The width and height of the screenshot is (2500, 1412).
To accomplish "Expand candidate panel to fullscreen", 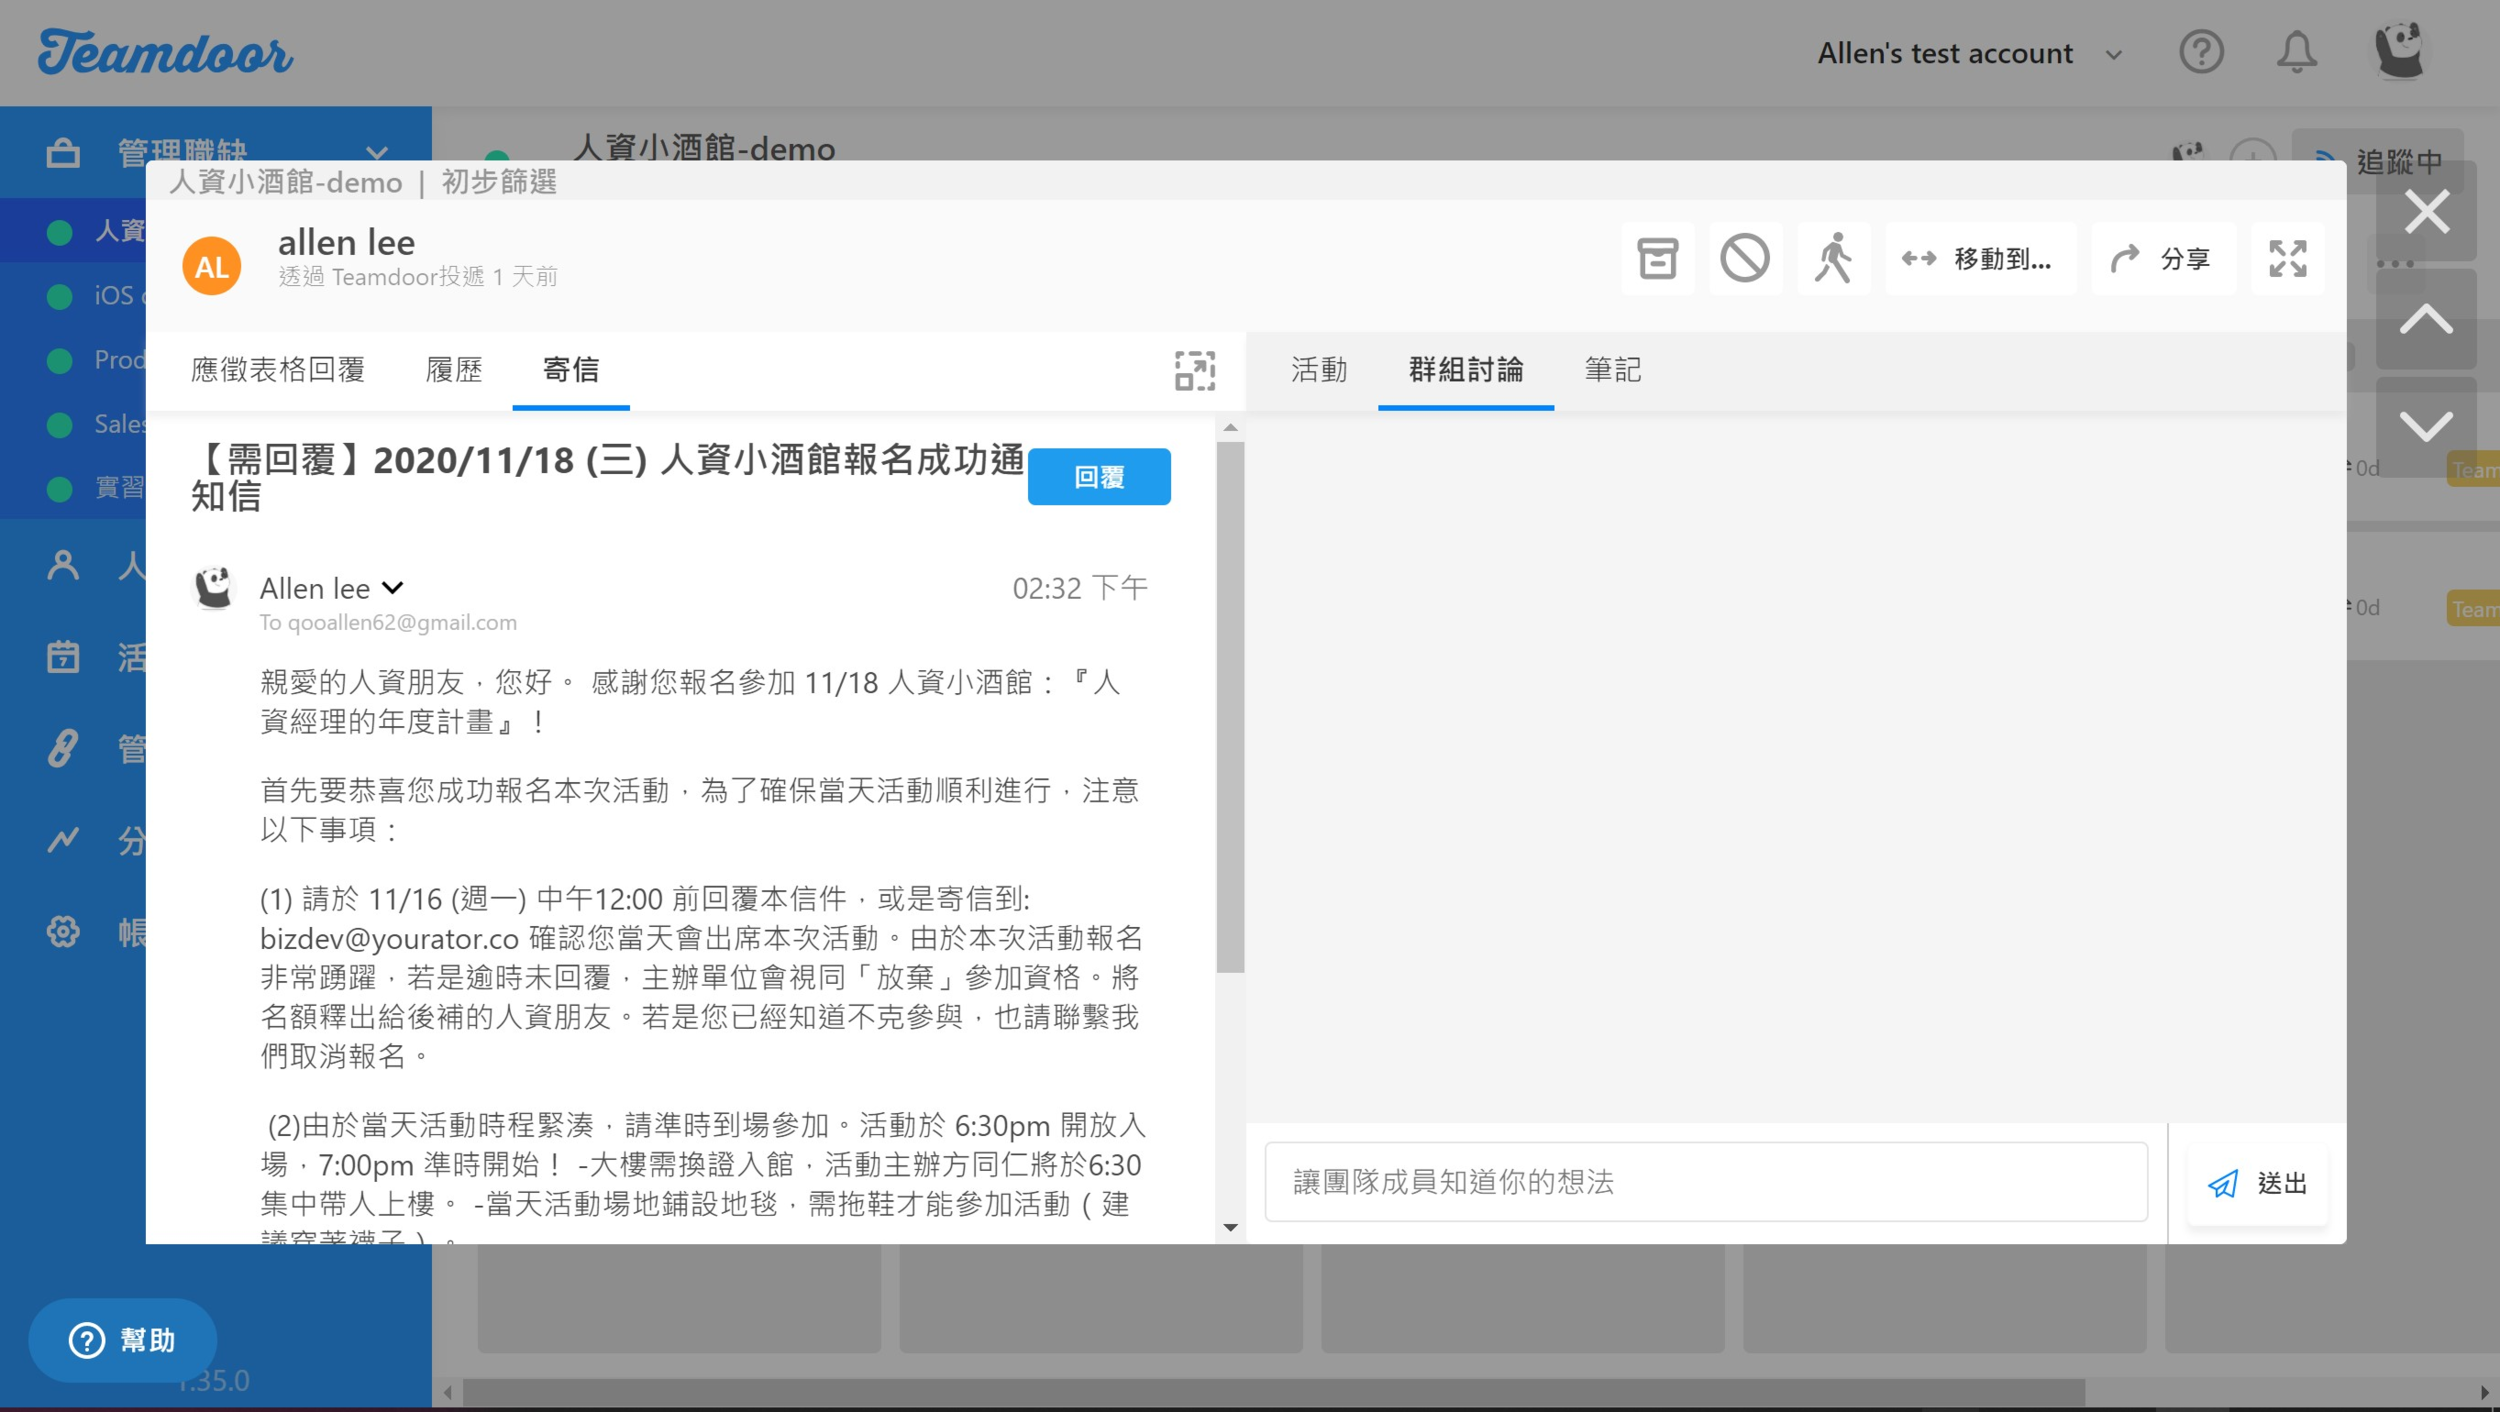I will 2288,259.
